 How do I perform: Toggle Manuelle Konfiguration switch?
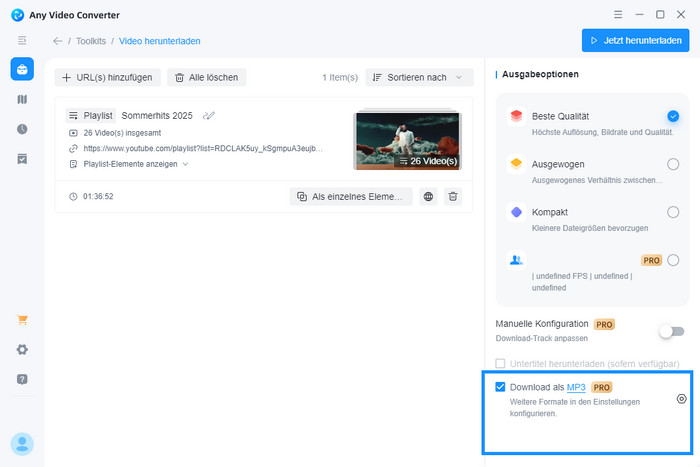click(x=672, y=331)
